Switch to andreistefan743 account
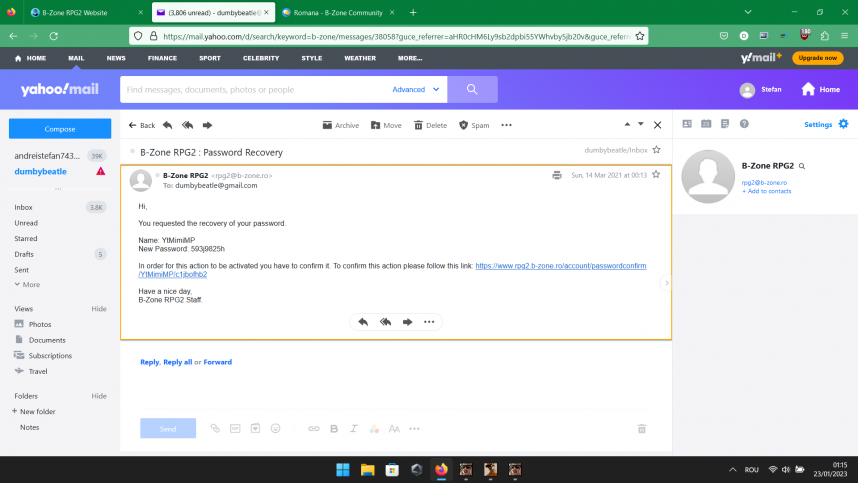Screen dimensions: 858x483 coord(47,156)
